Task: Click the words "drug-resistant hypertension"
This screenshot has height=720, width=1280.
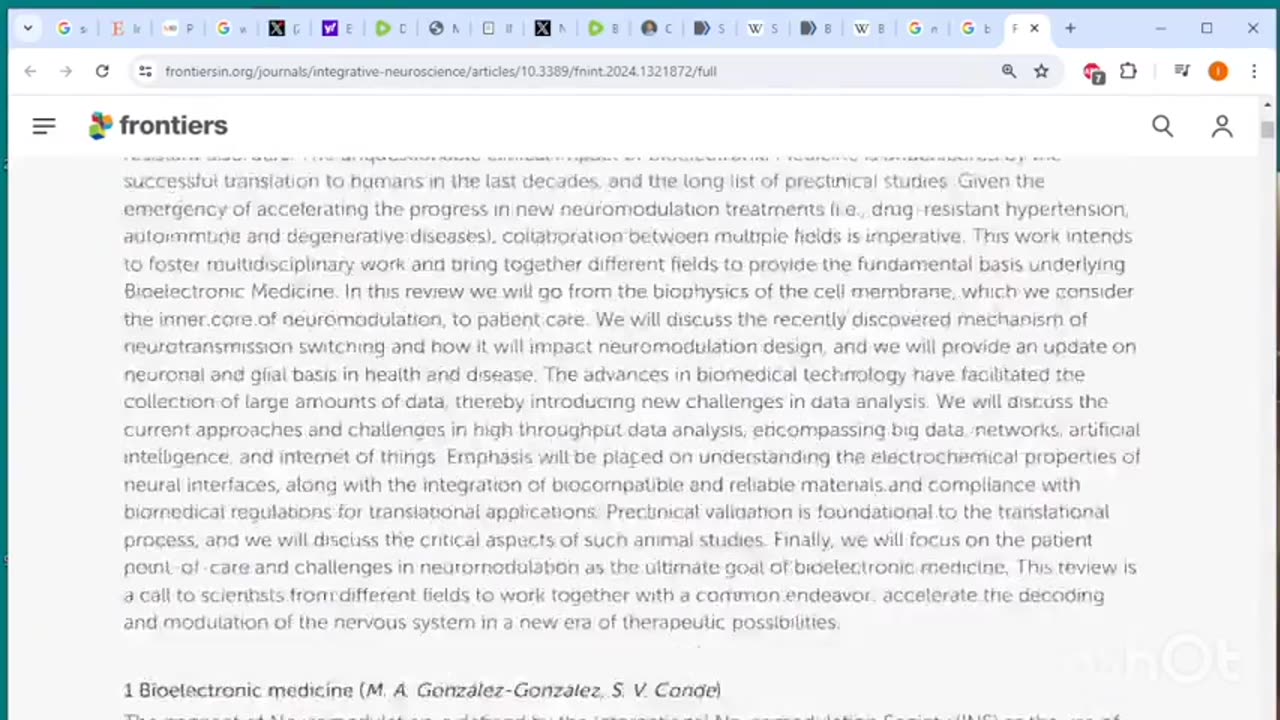Action: coord(999,209)
